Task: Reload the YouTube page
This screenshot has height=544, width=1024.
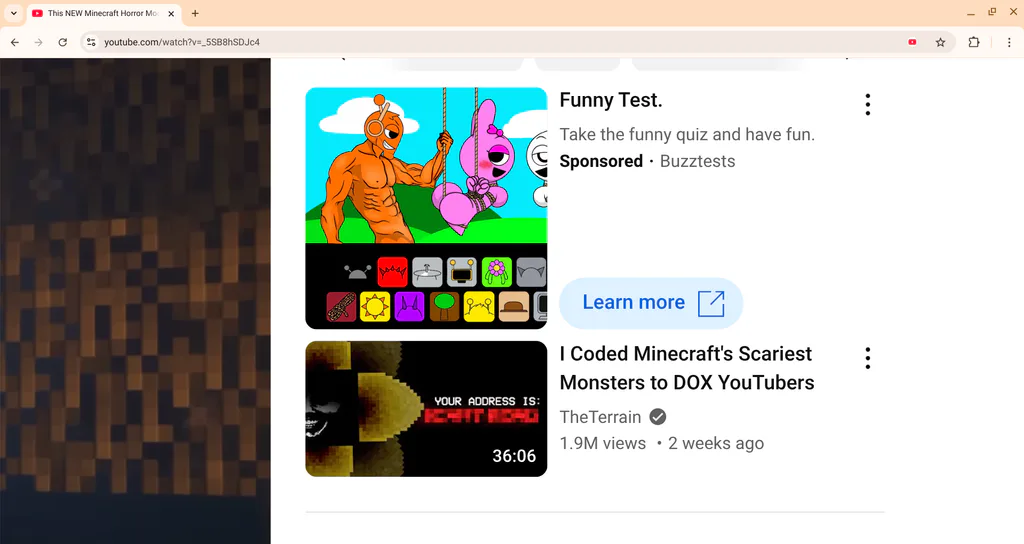Action: [x=63, y=42]
